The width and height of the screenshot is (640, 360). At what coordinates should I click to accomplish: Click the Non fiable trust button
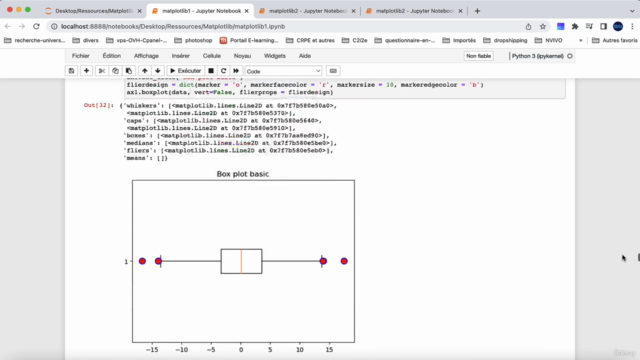tap(478, 56)
